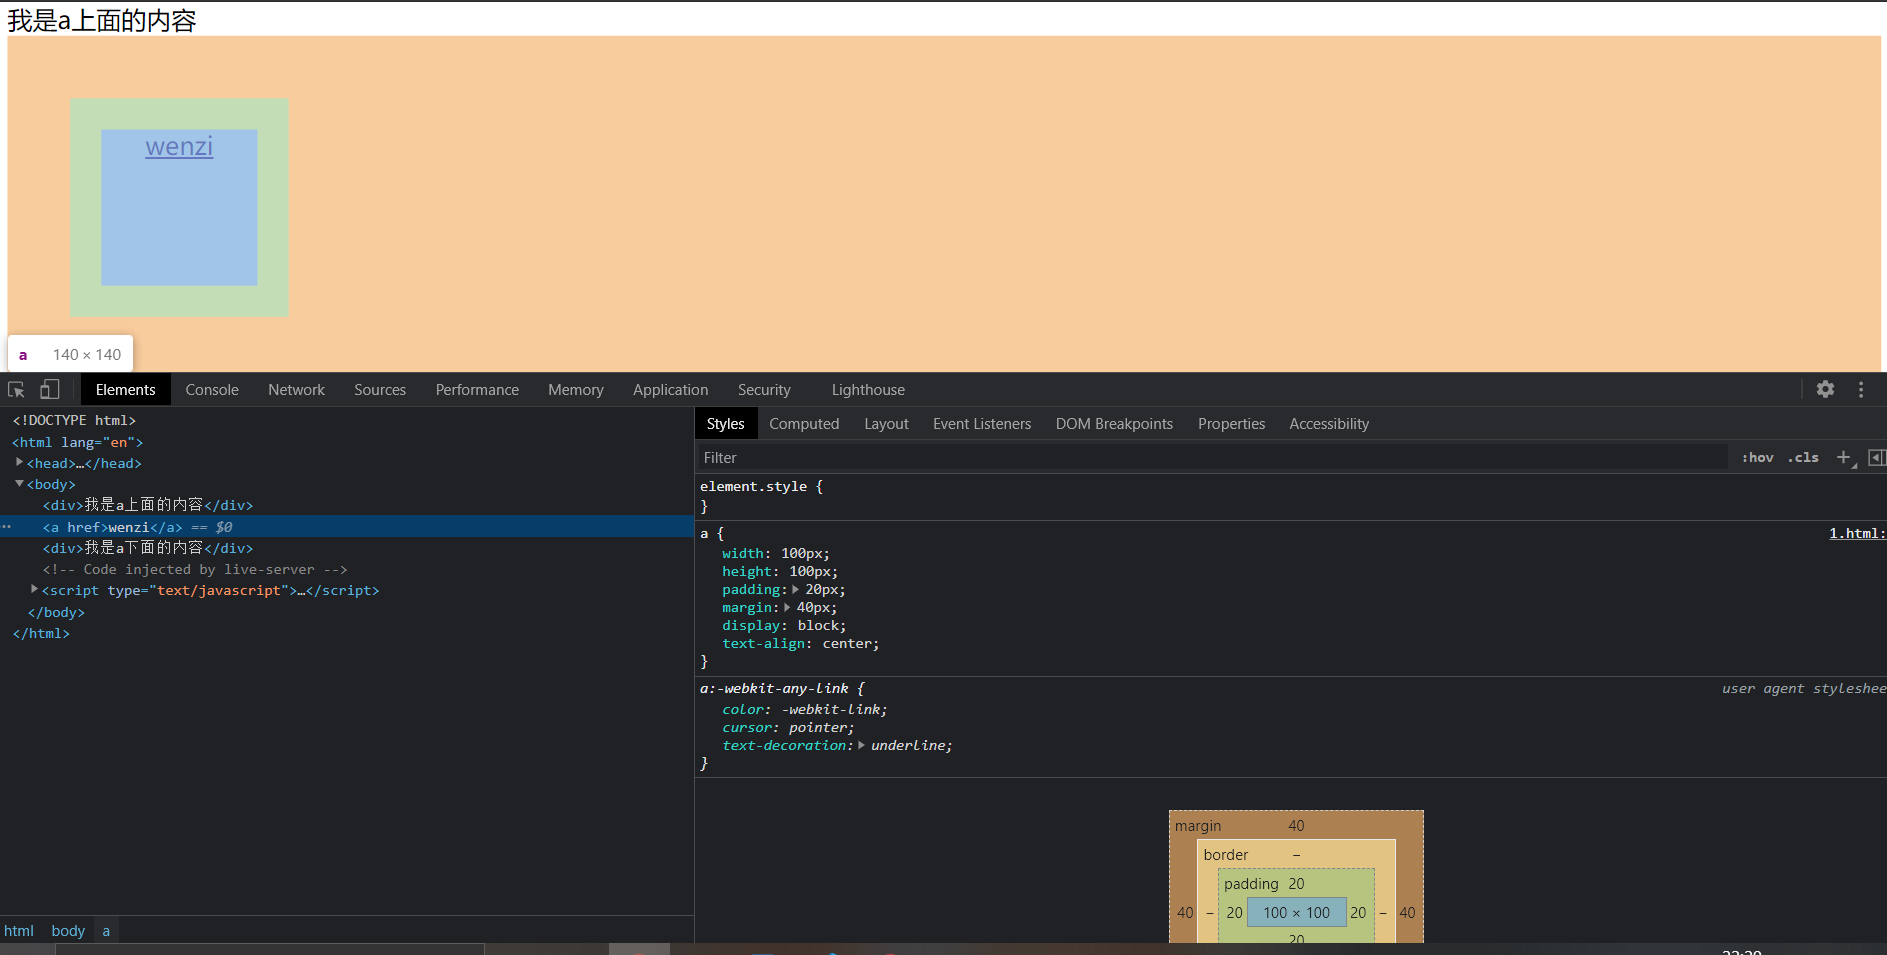Screen dimensions: 1887x955
Task: Focus the styles Filter input
Action: [x=1212, y=458]
